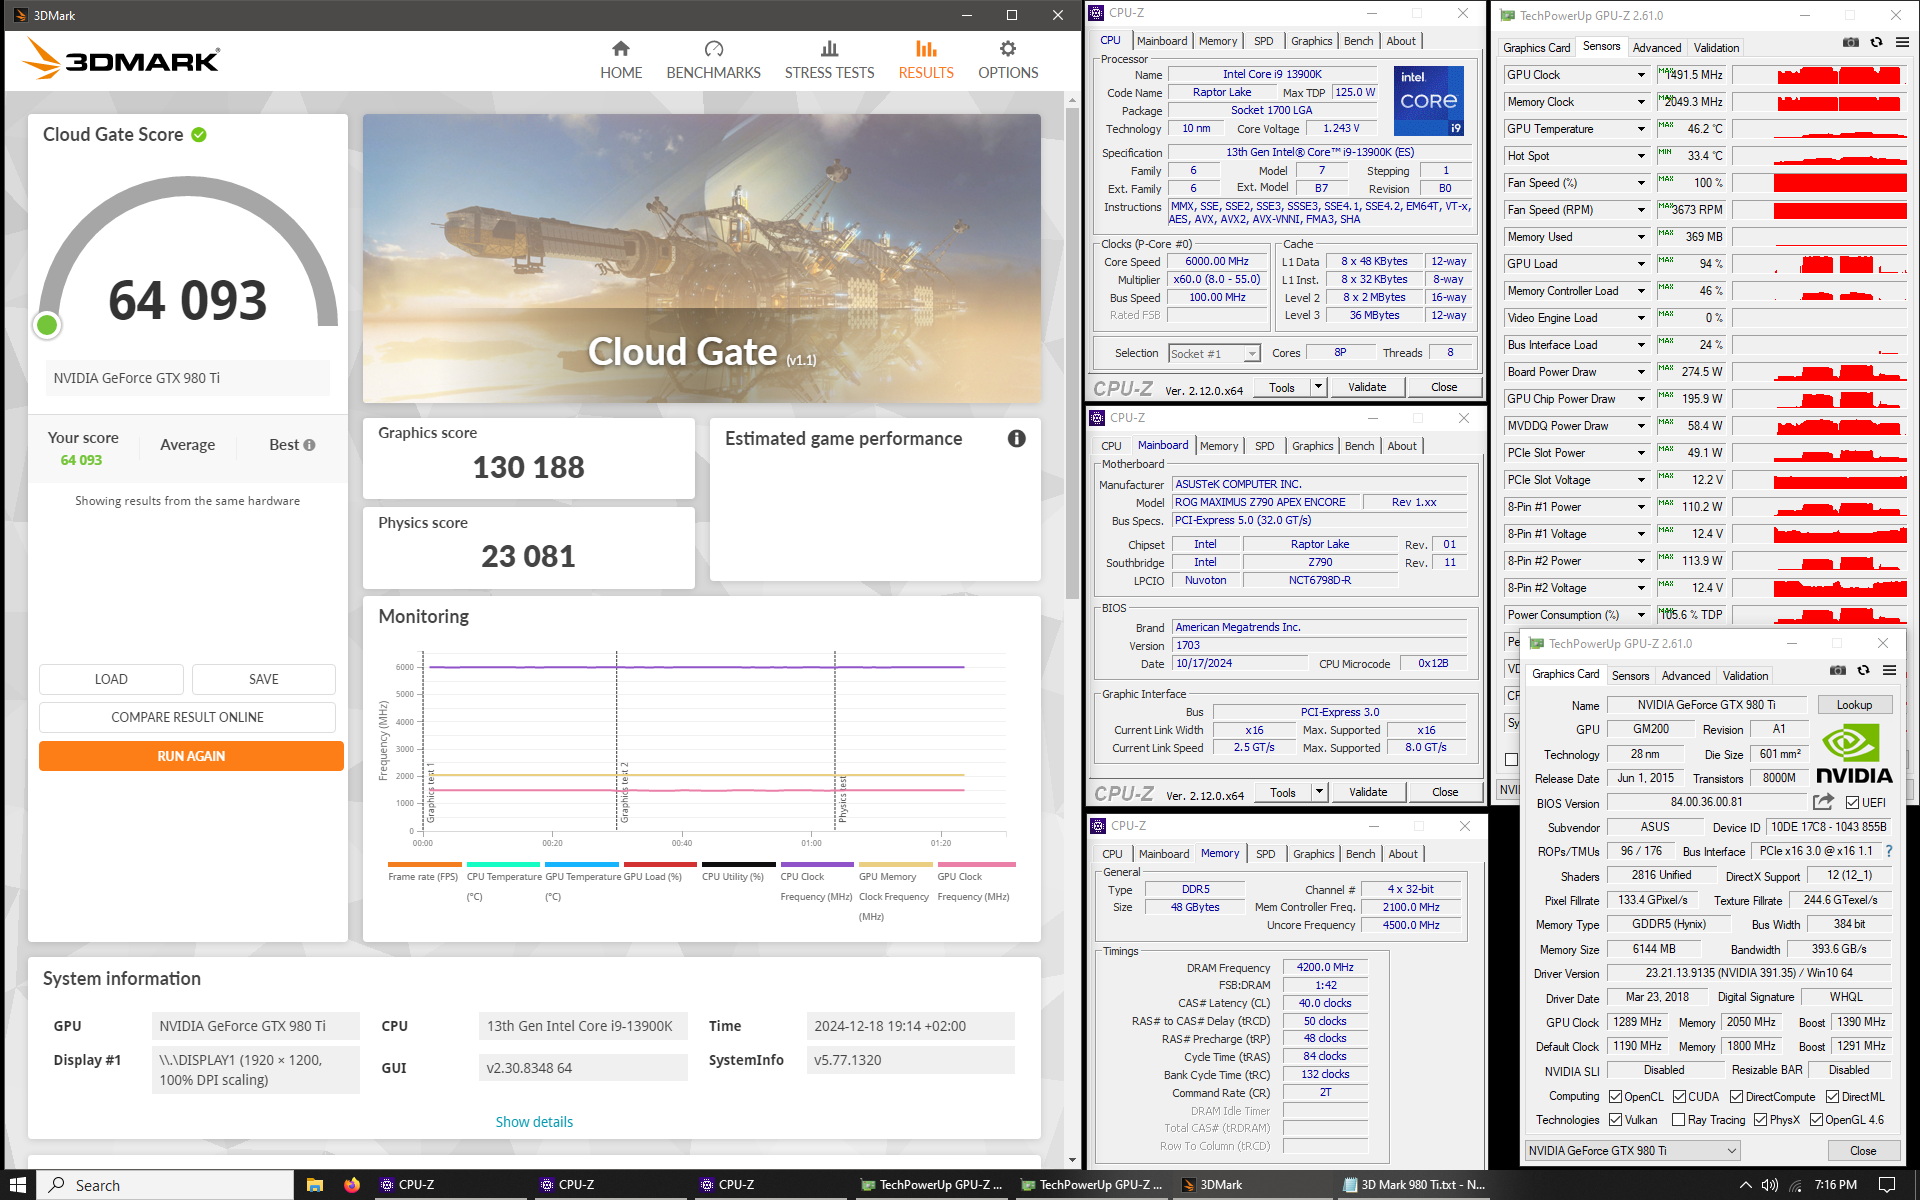
Task: Open the About tab in CPU-Z CPU window
Action: [1400, 41]
